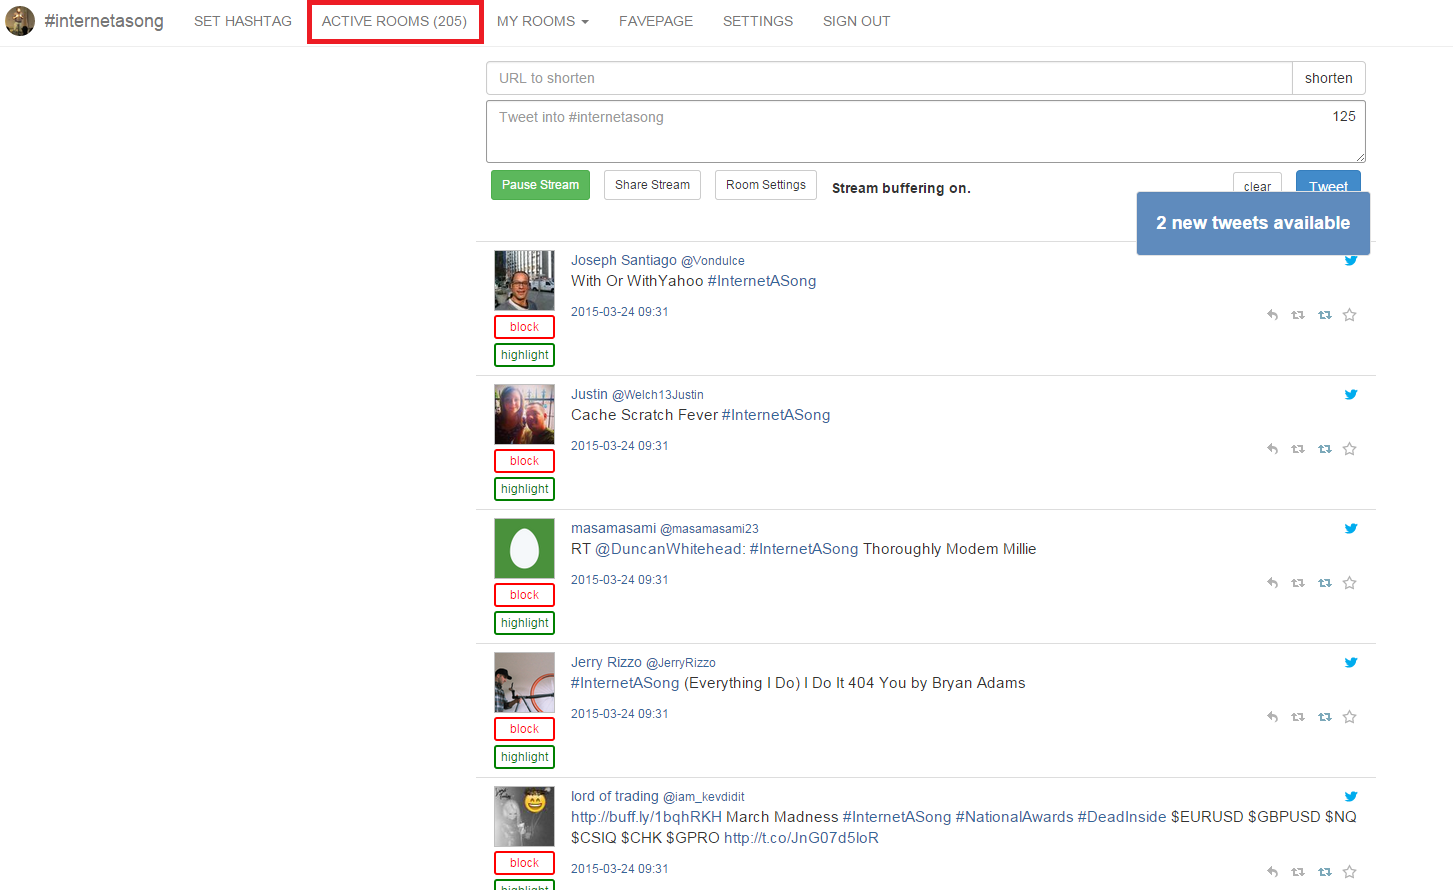Click blue retweet icon on lord of trading's tweet
The height and width of the screenshot is (890, 1453).
[x=1325, y=872]
